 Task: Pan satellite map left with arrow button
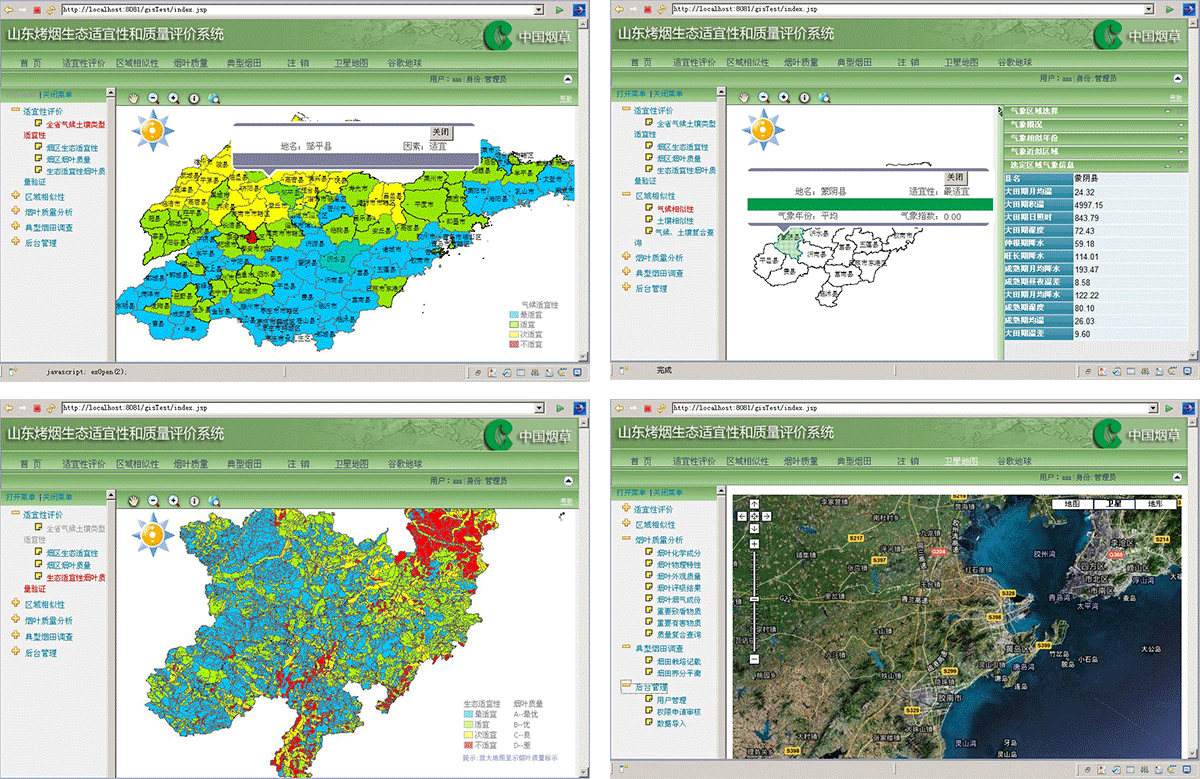click(x=742, y=516)
